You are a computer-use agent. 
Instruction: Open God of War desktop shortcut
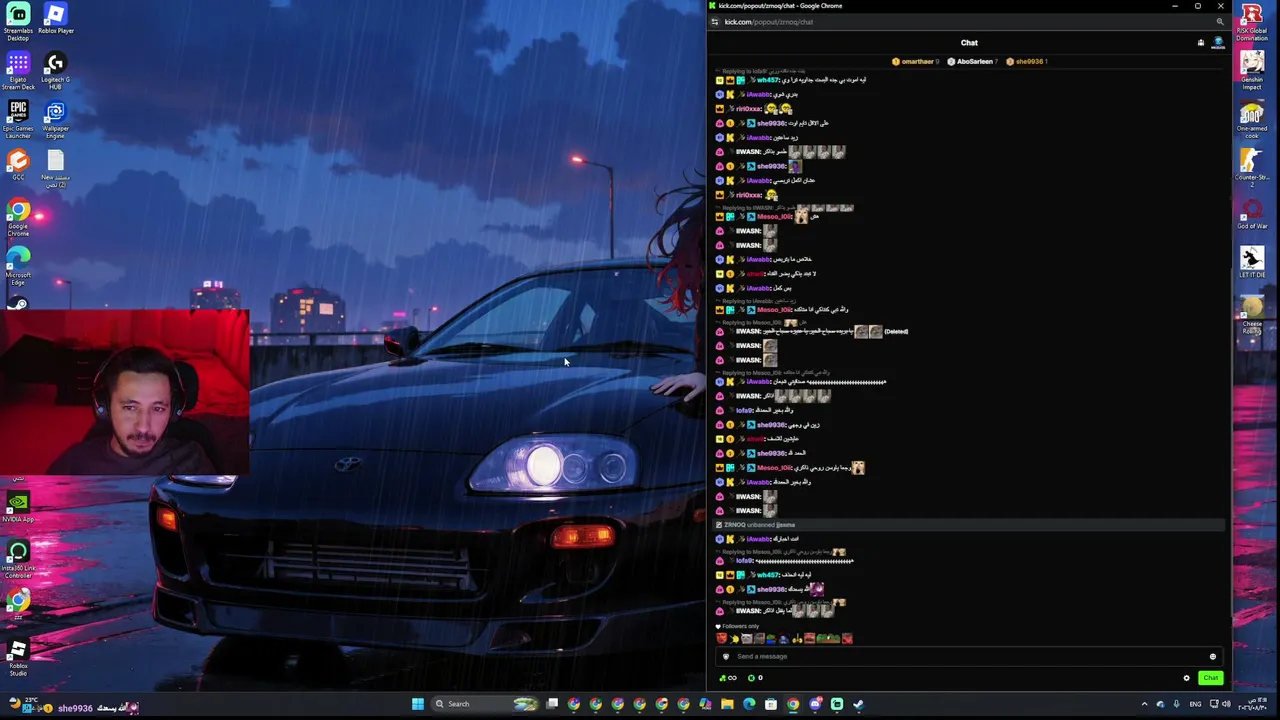[1252, 214]
